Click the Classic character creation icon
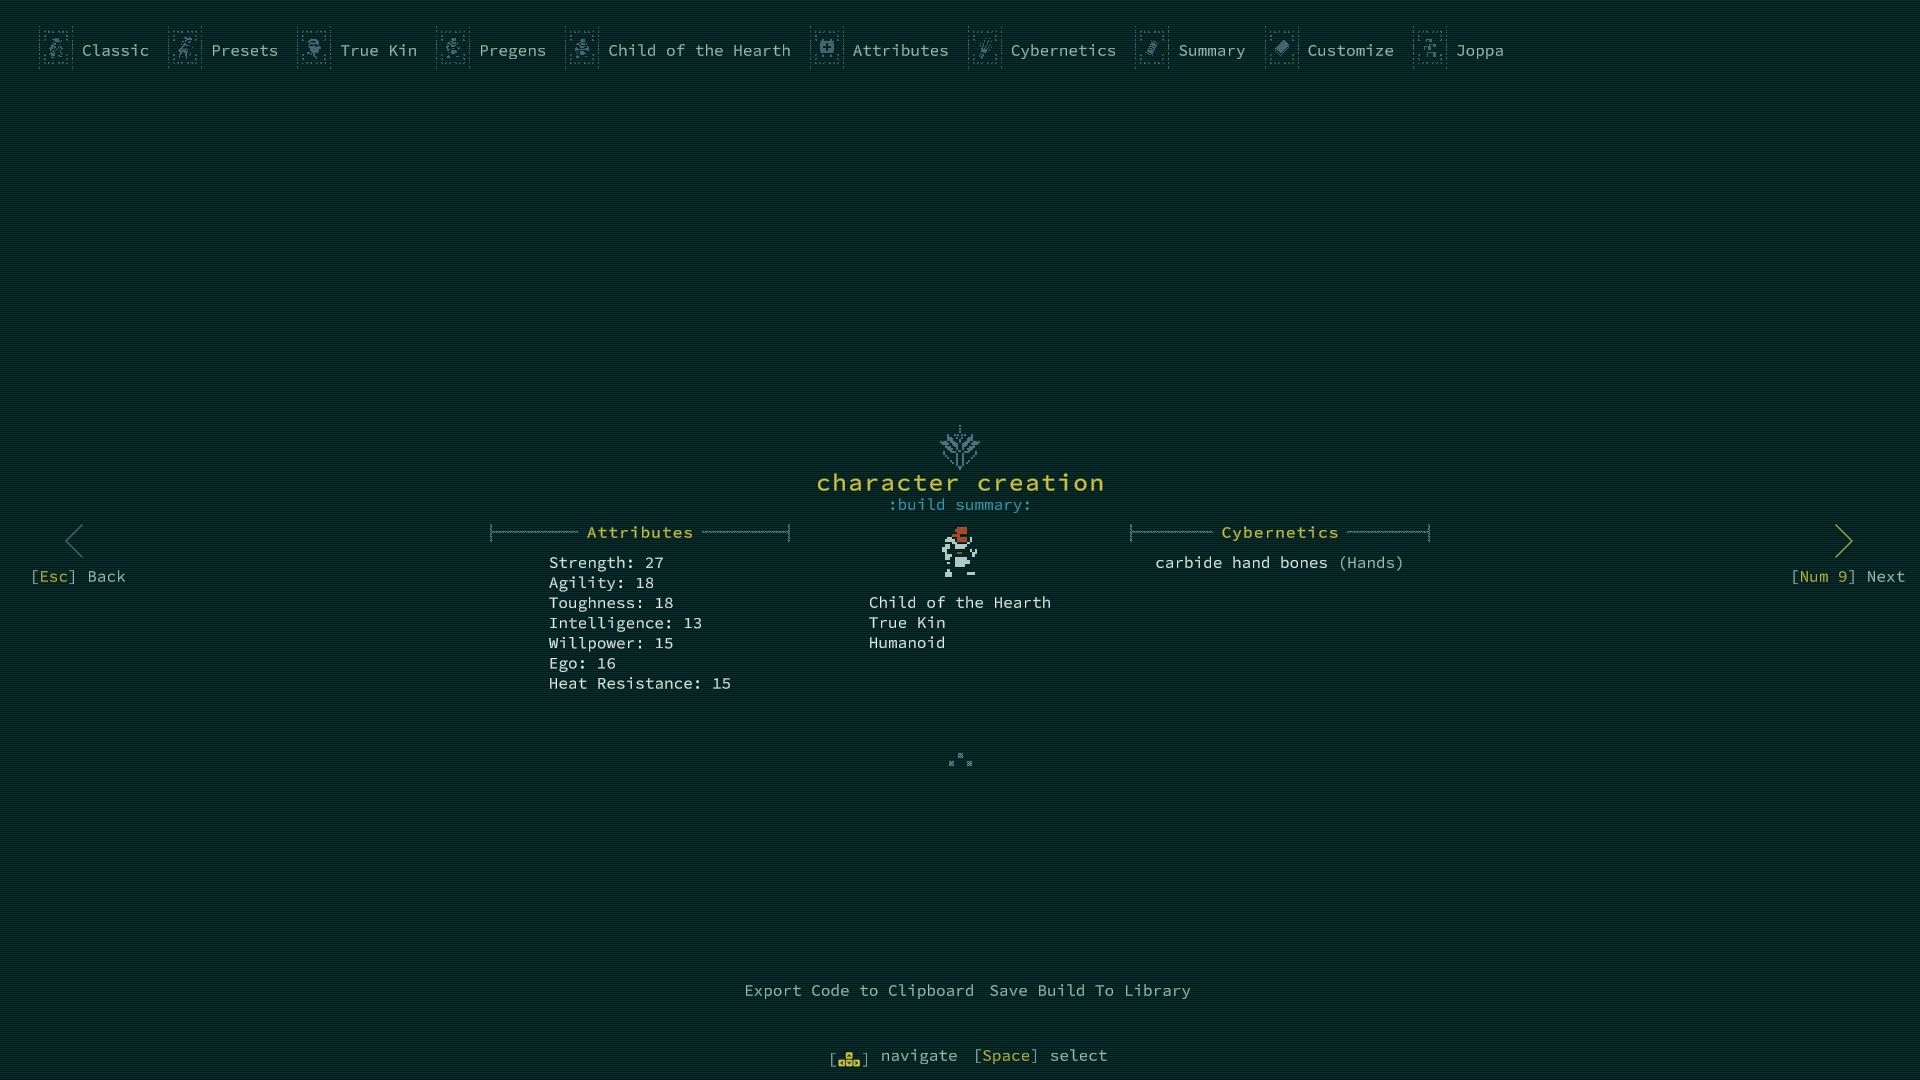This screenshot has width=1920, height=1080. point(55,49)
